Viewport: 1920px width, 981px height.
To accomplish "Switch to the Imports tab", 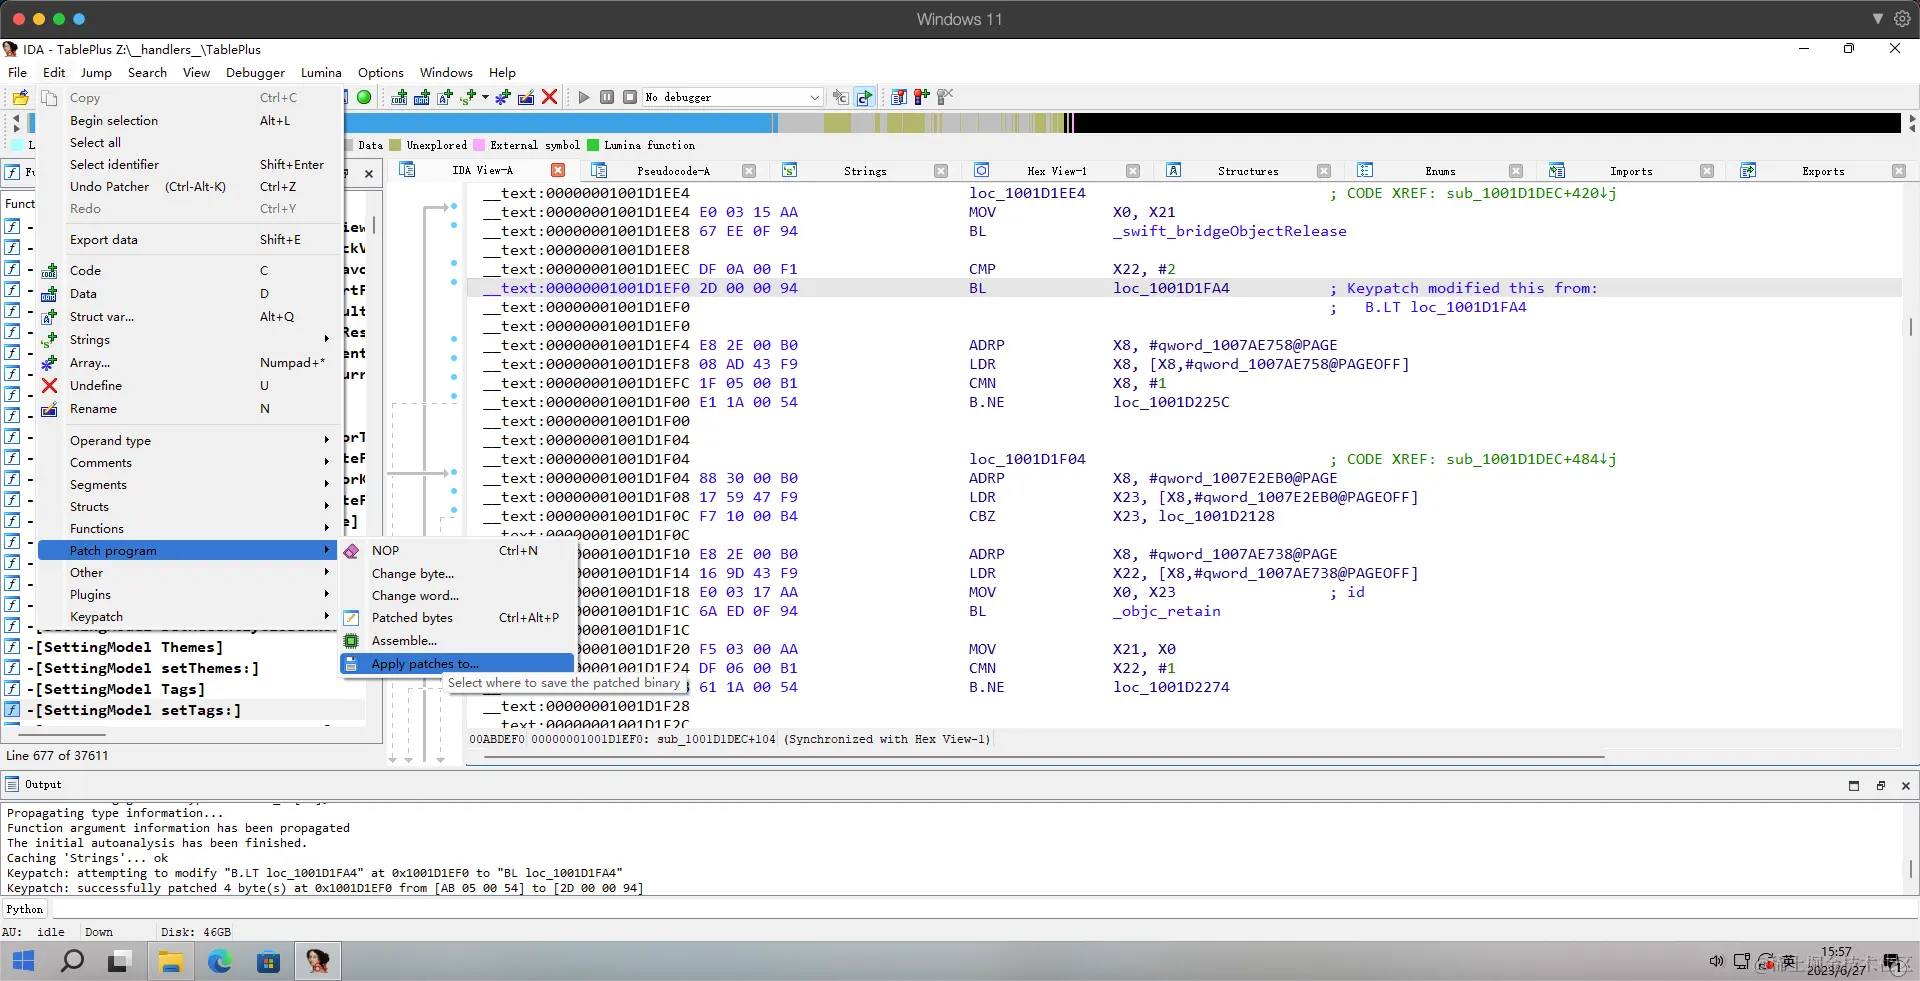I will tap(1632, 171).
